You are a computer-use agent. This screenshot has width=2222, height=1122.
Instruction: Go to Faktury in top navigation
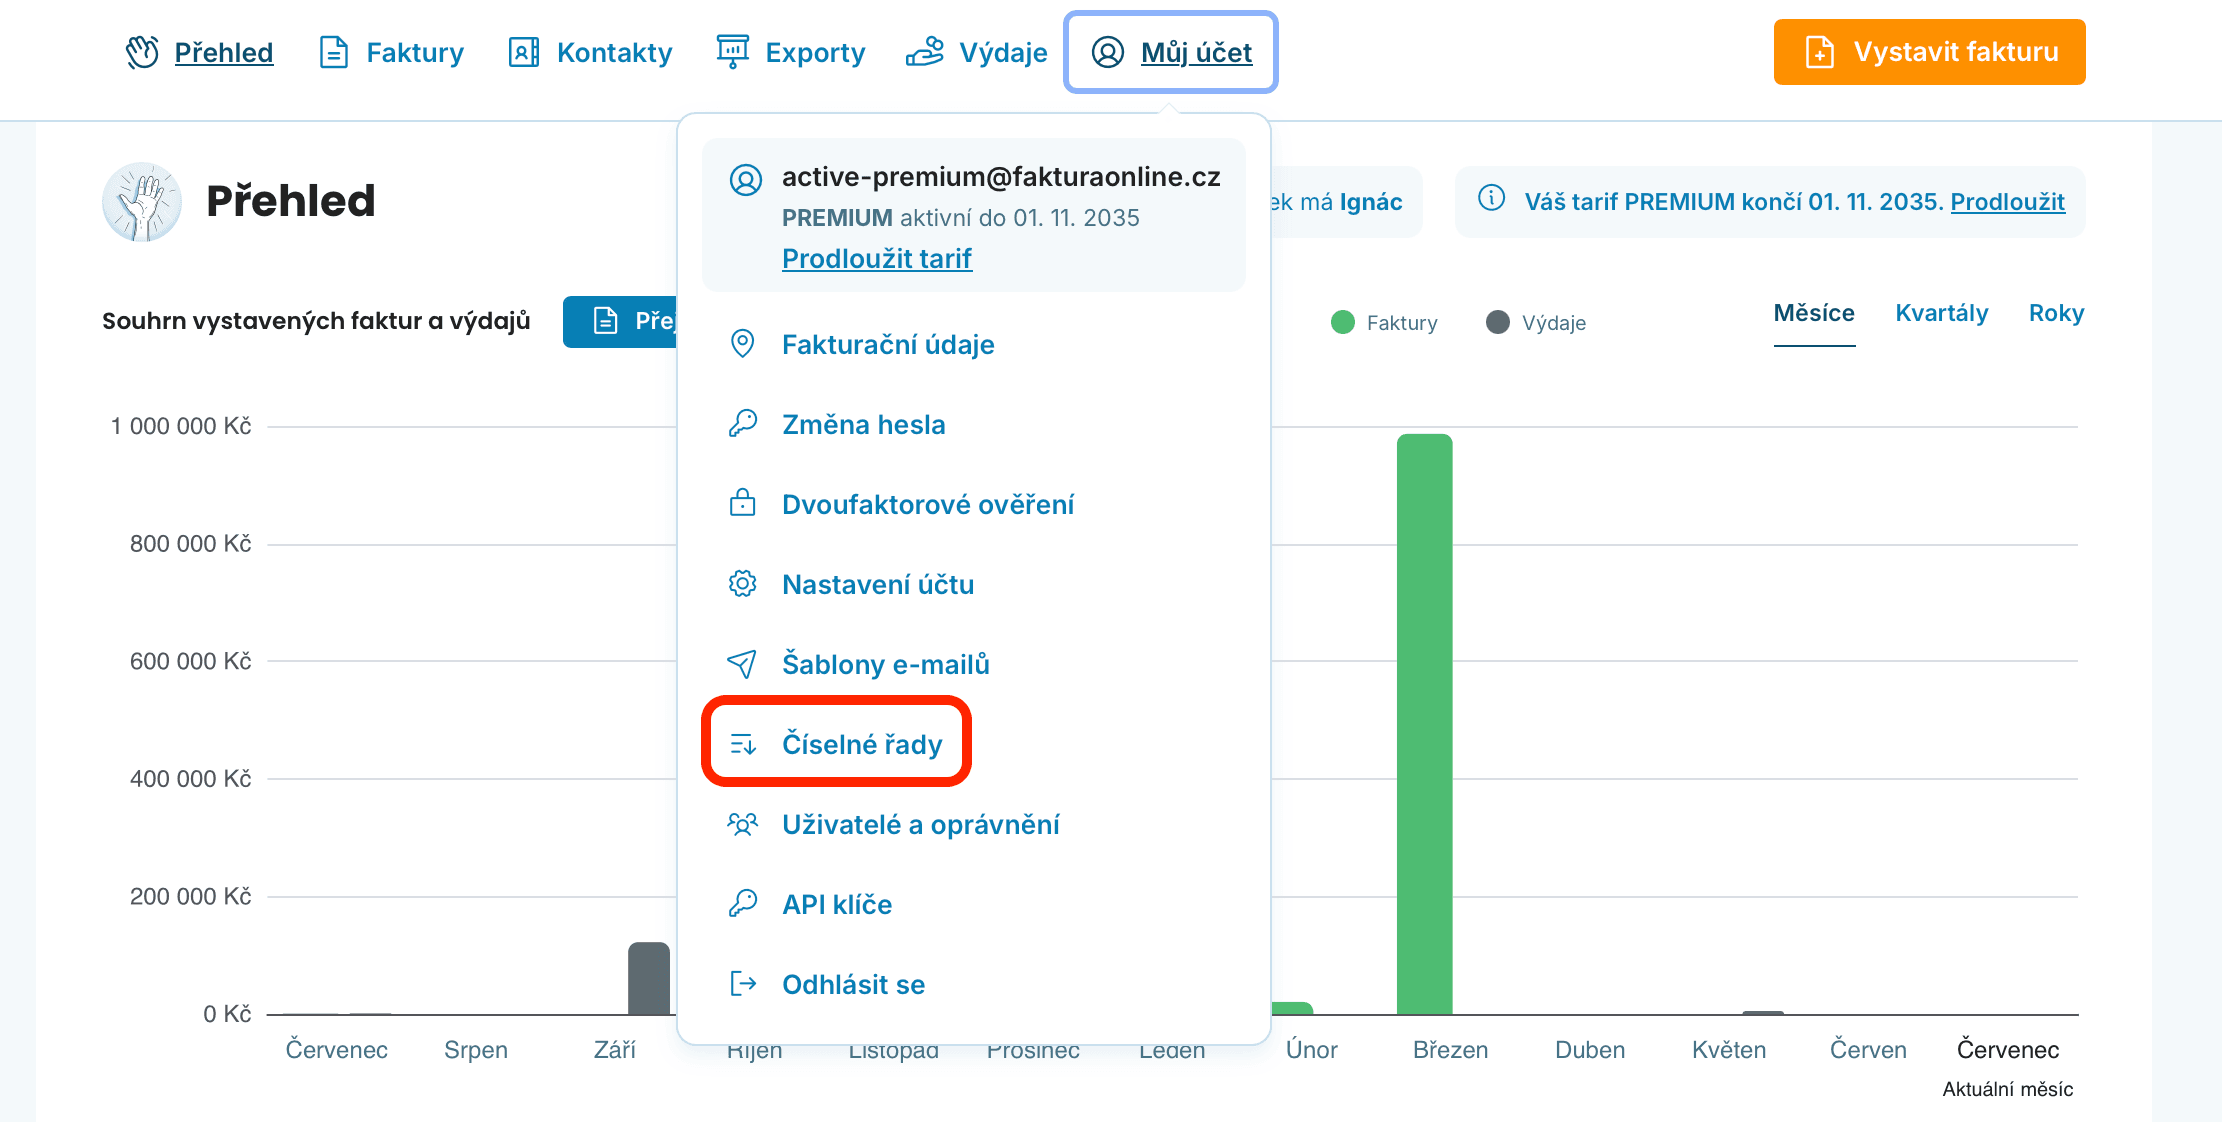click(414, 52)
